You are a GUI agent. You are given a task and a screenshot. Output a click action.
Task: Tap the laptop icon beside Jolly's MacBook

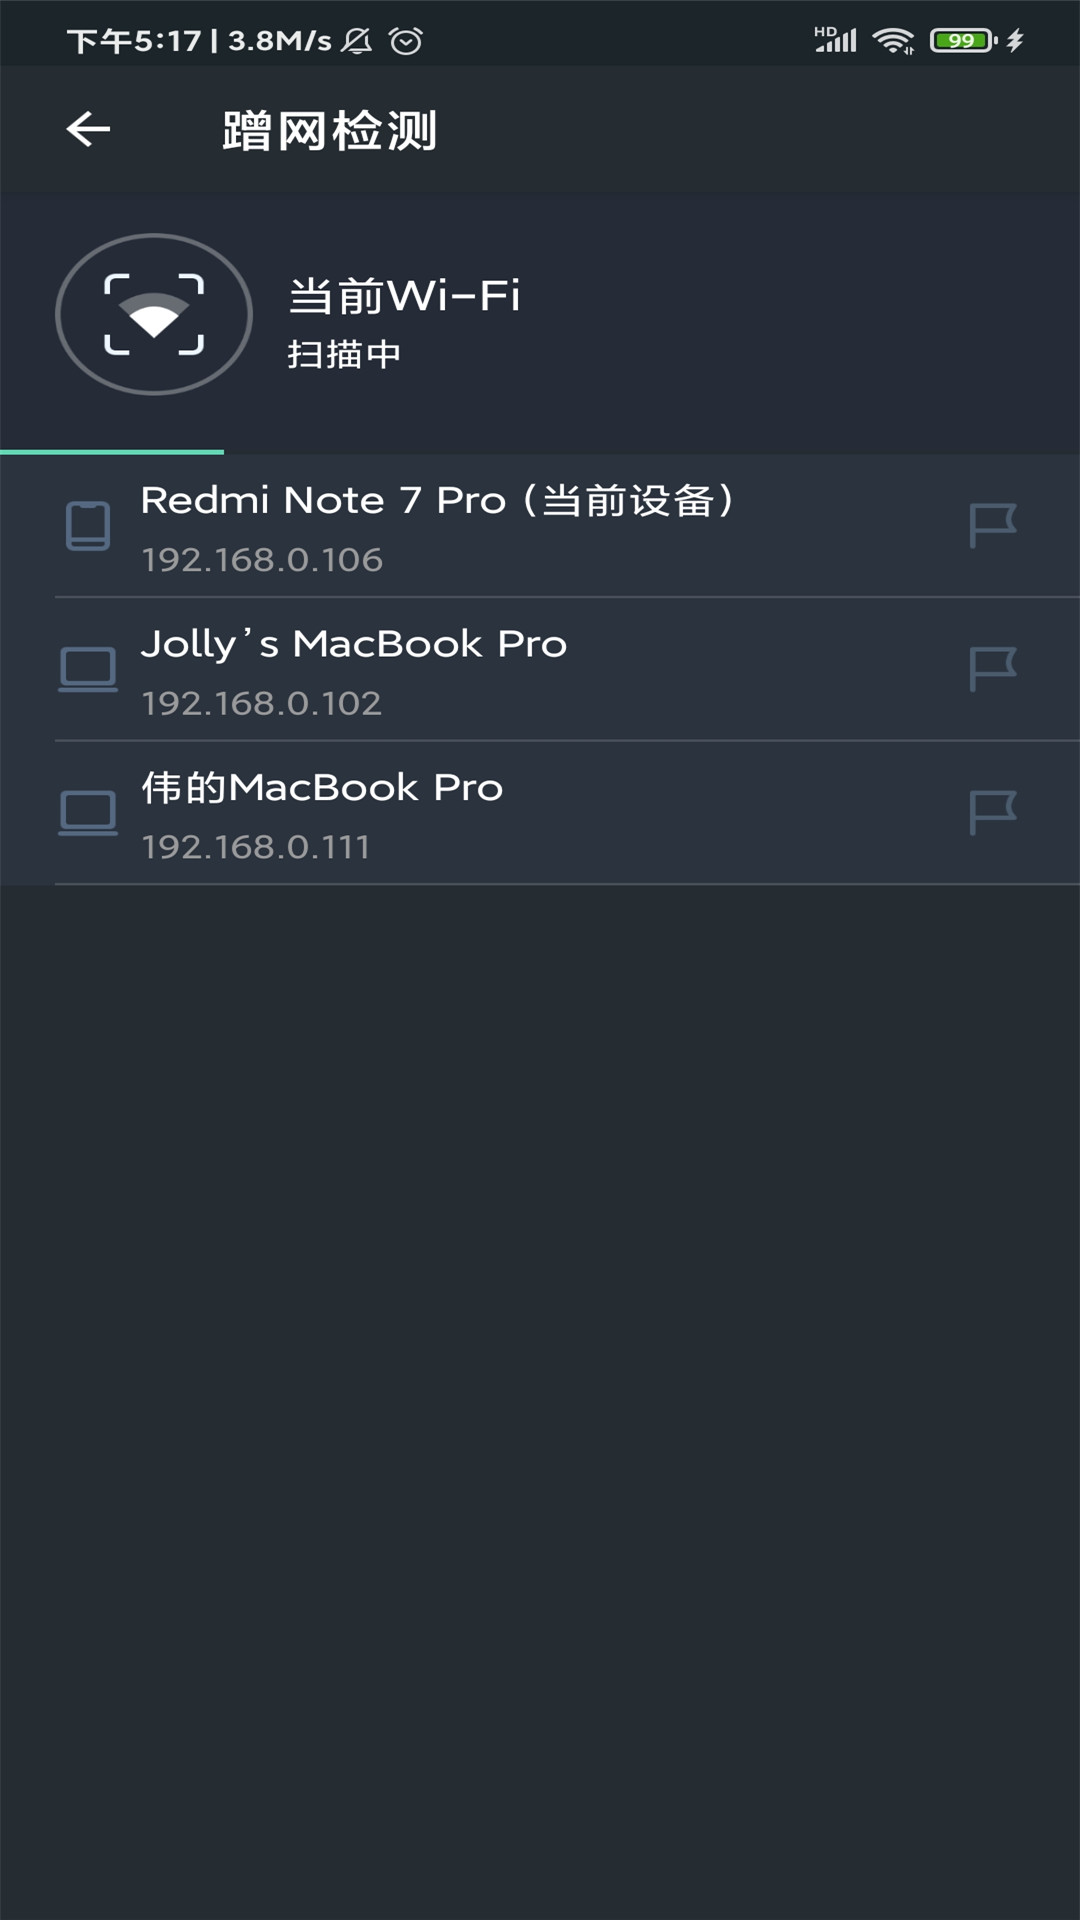click(x=88, y=669)
